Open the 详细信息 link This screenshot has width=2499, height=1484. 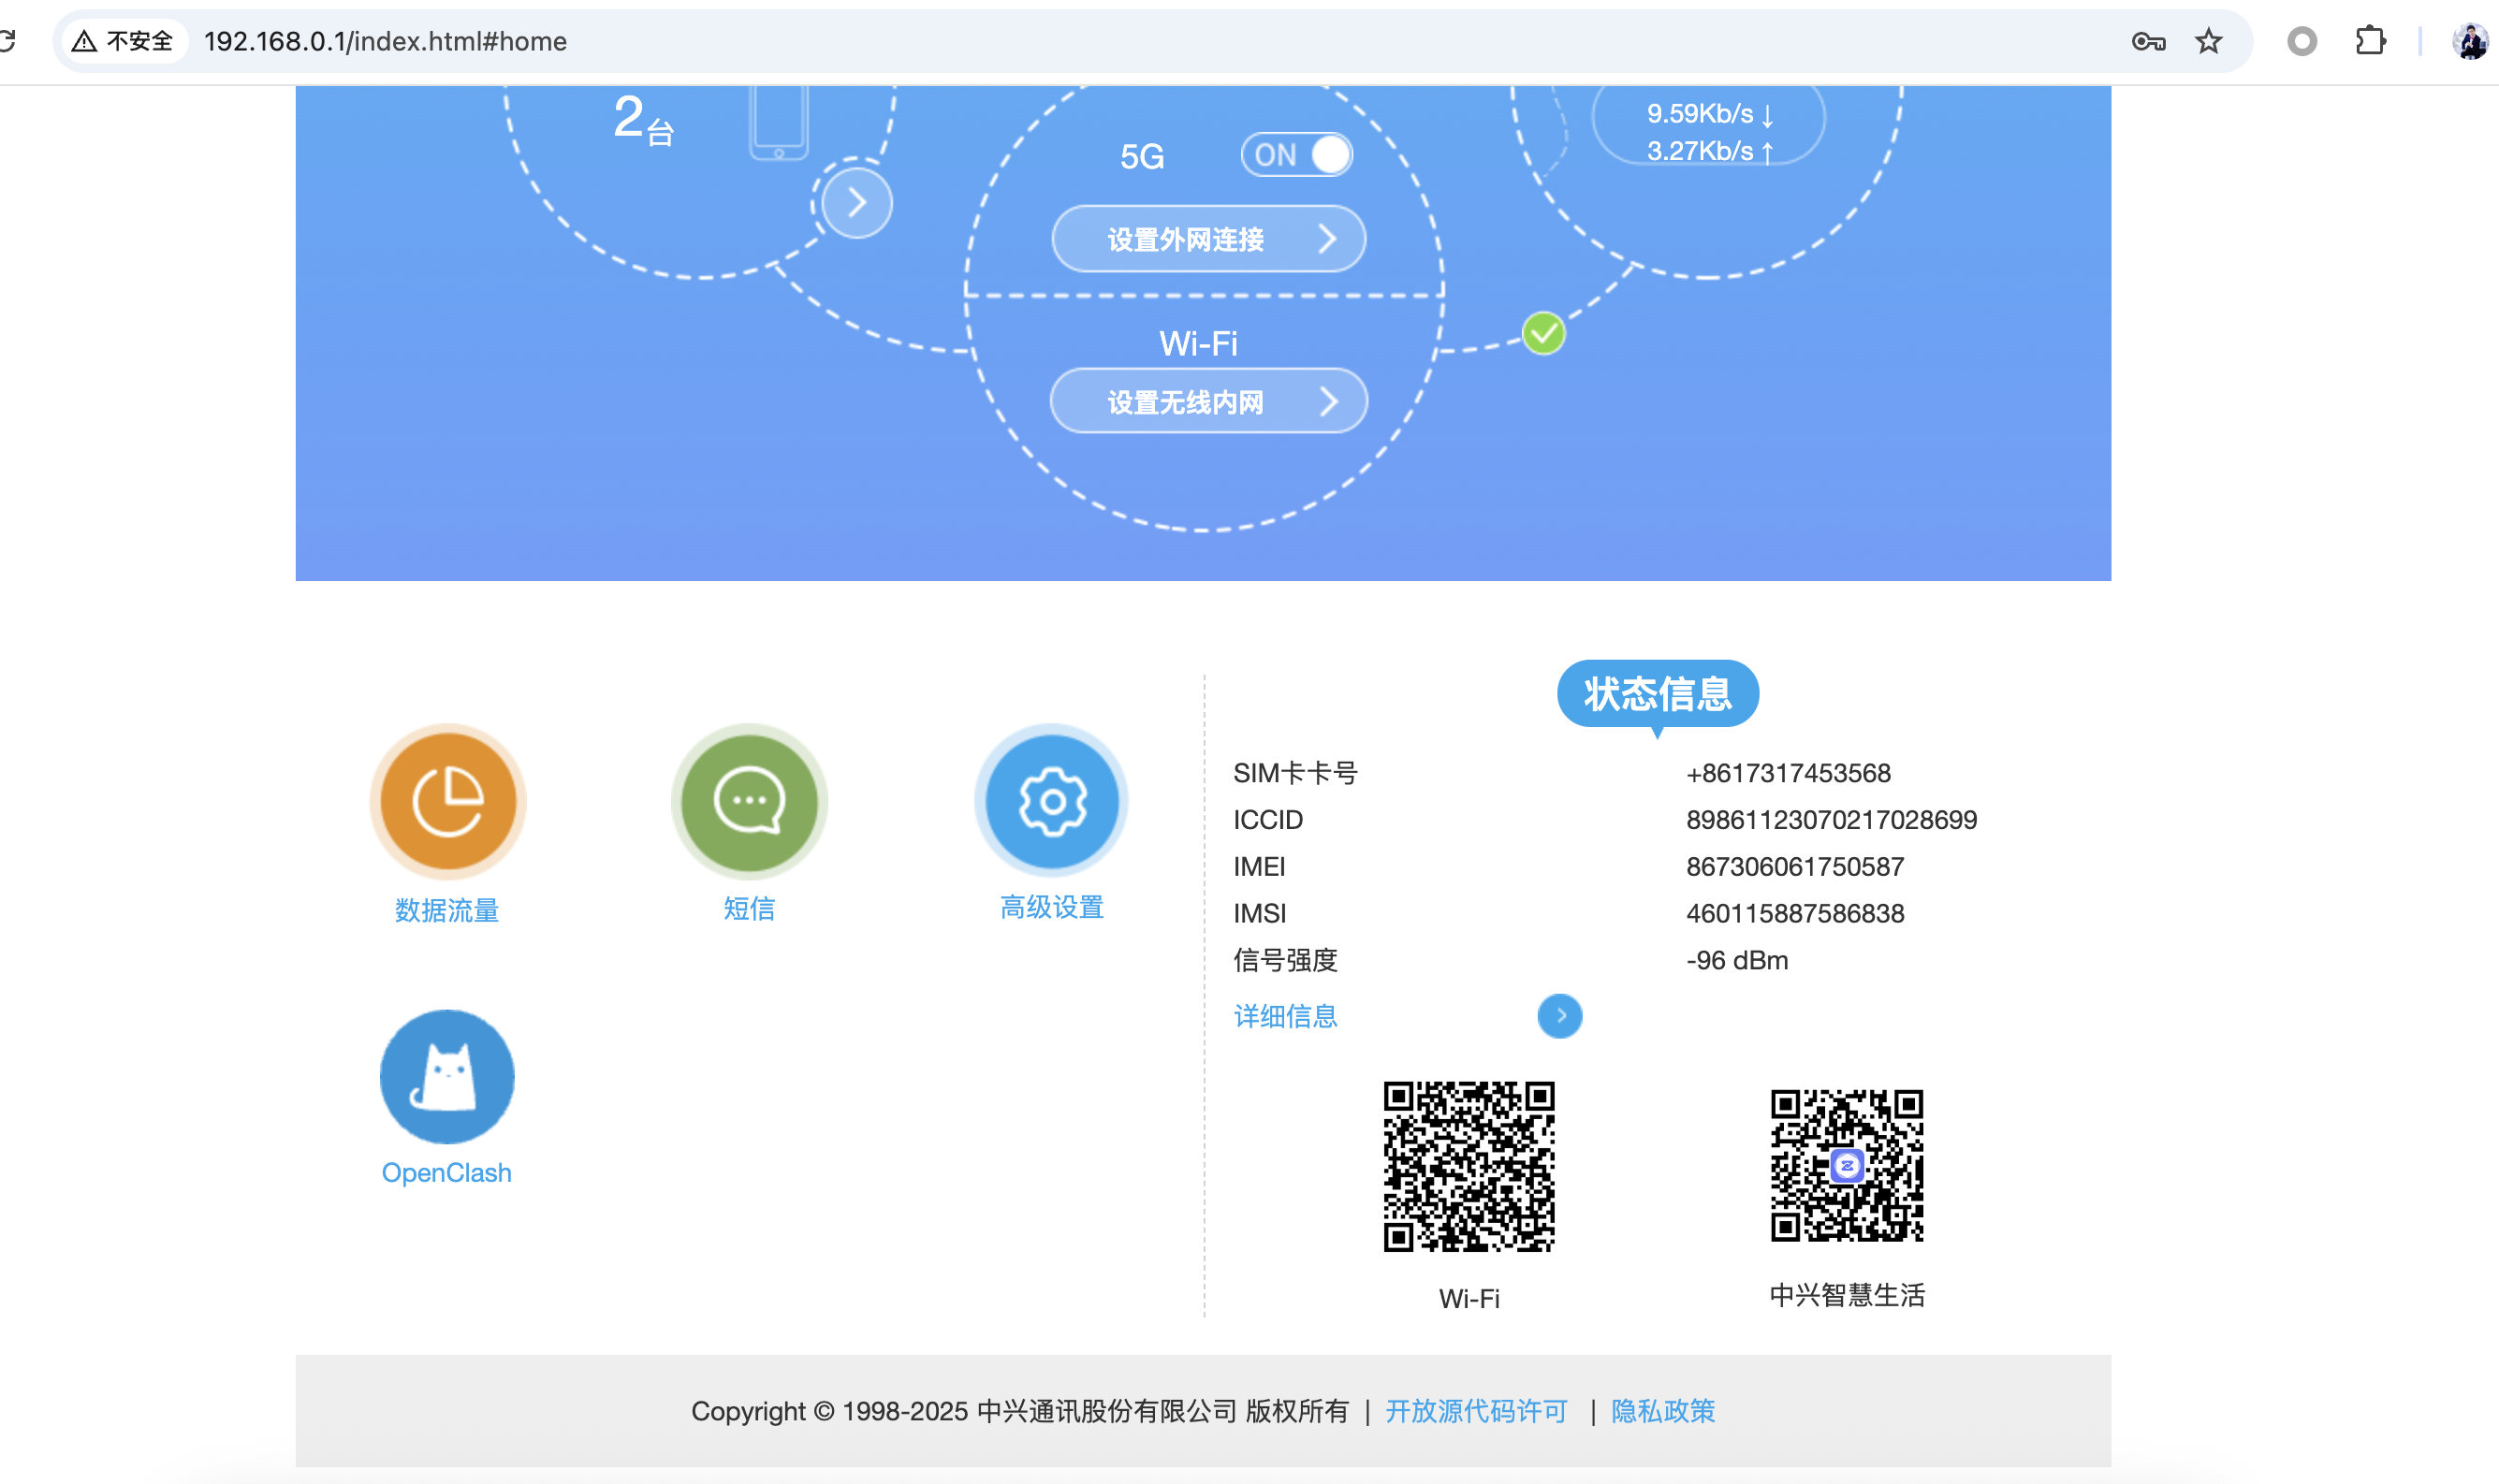point(1285,1016)
